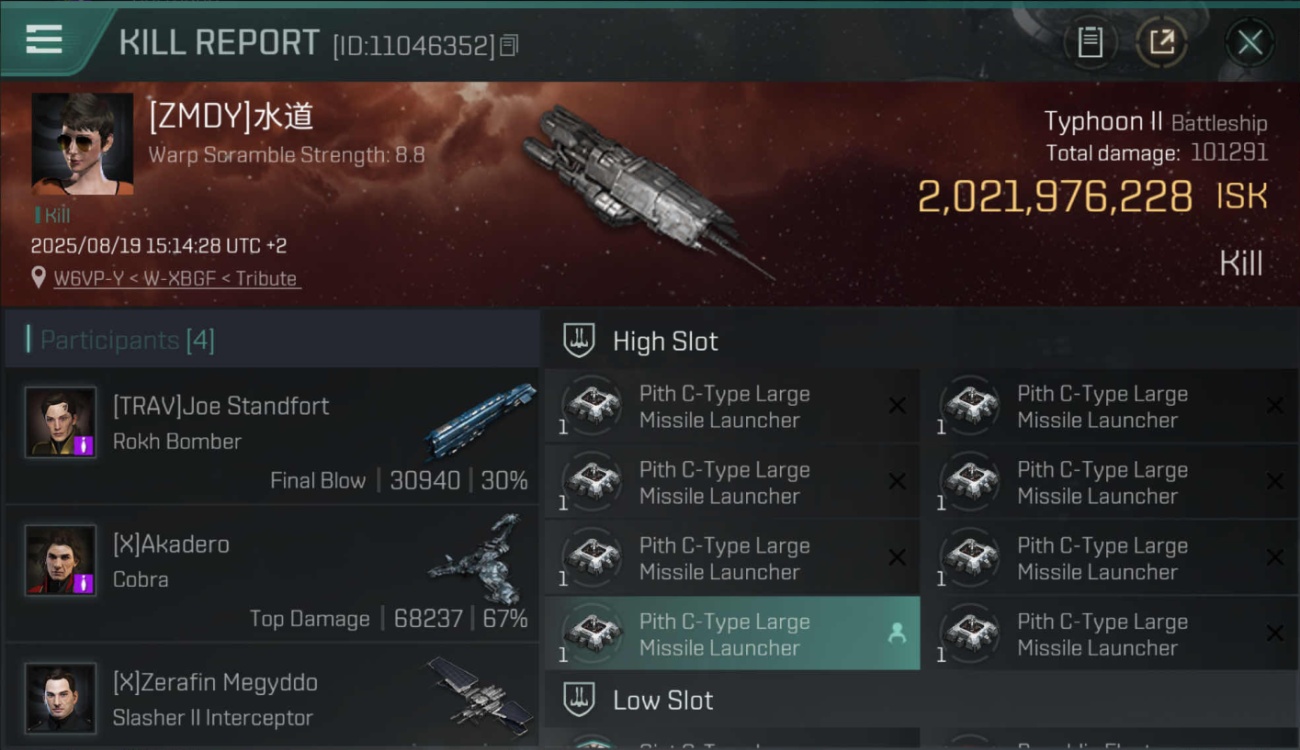
Task: Select the Slasher II Interceptor ship icon
Action: coord(480,695)
